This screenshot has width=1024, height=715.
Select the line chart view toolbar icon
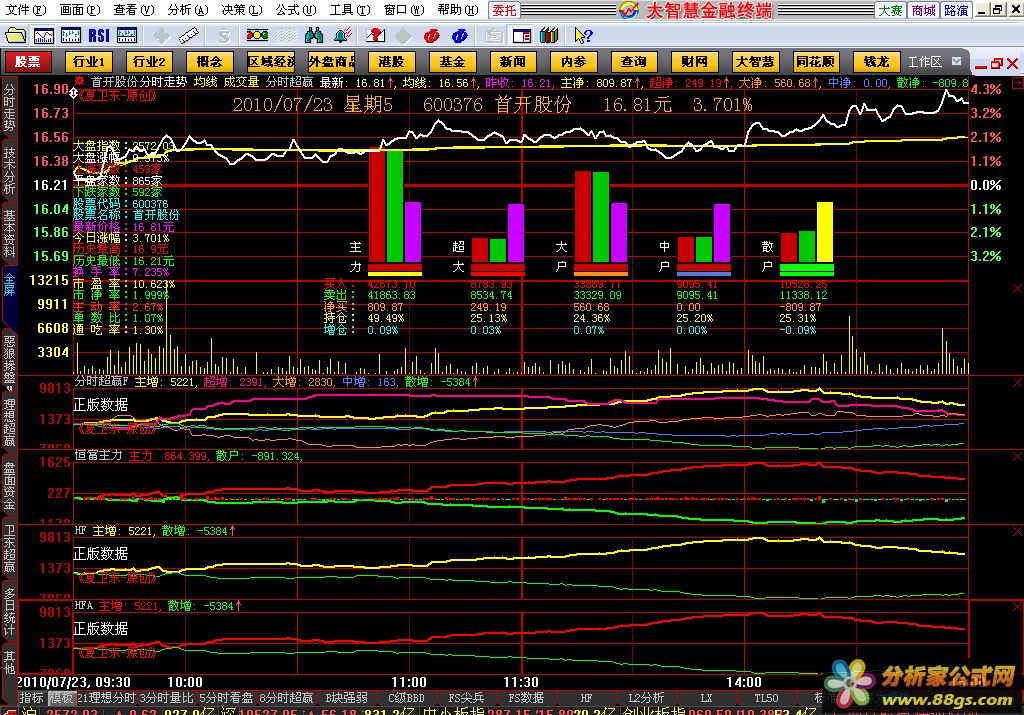click(44, 35)
